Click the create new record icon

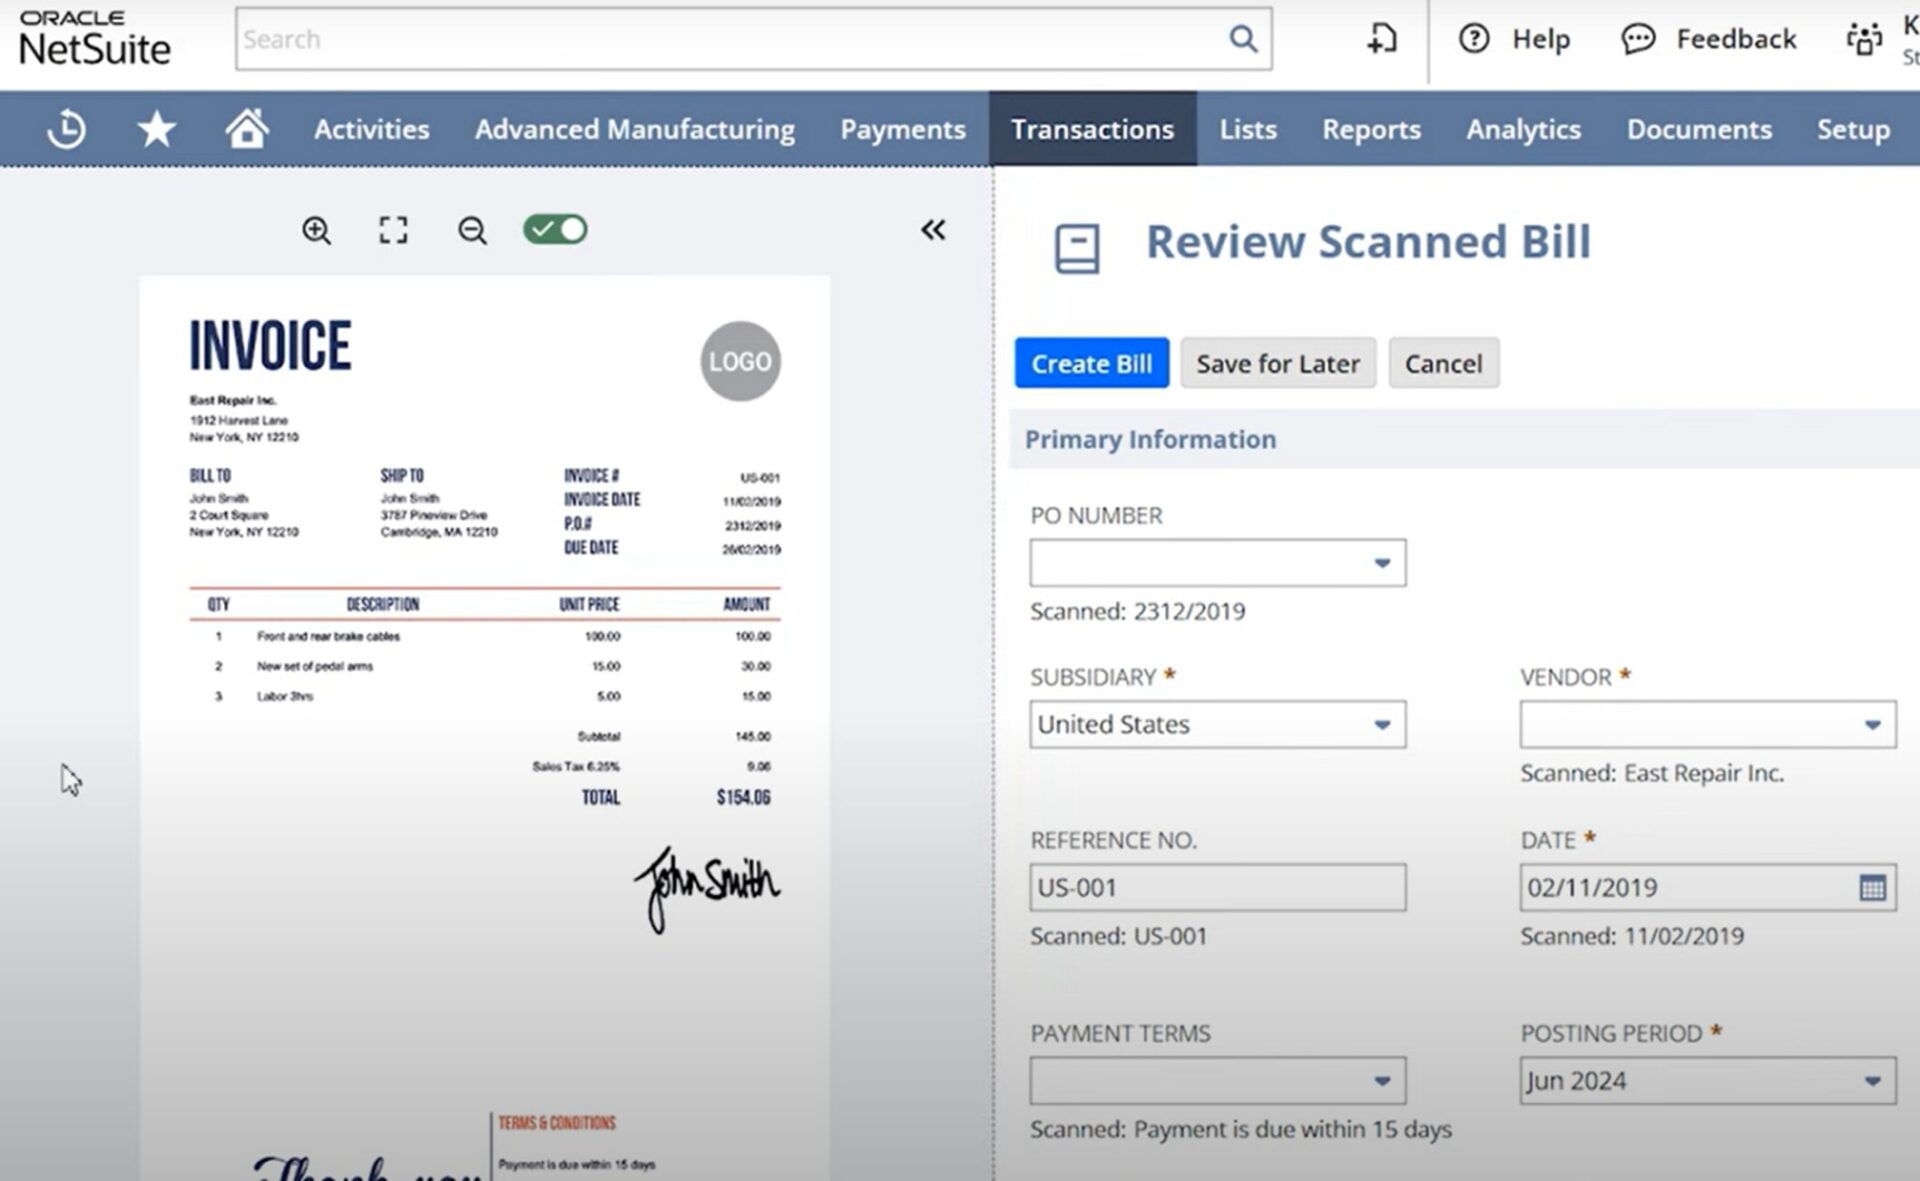1382,39
